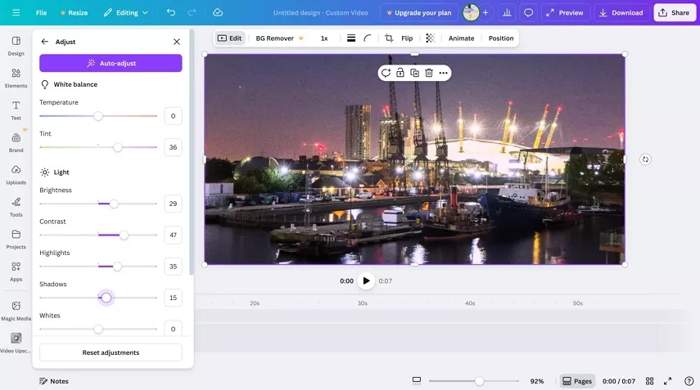
Task: Open border style lines icon
Action: (x=351, y=38)
